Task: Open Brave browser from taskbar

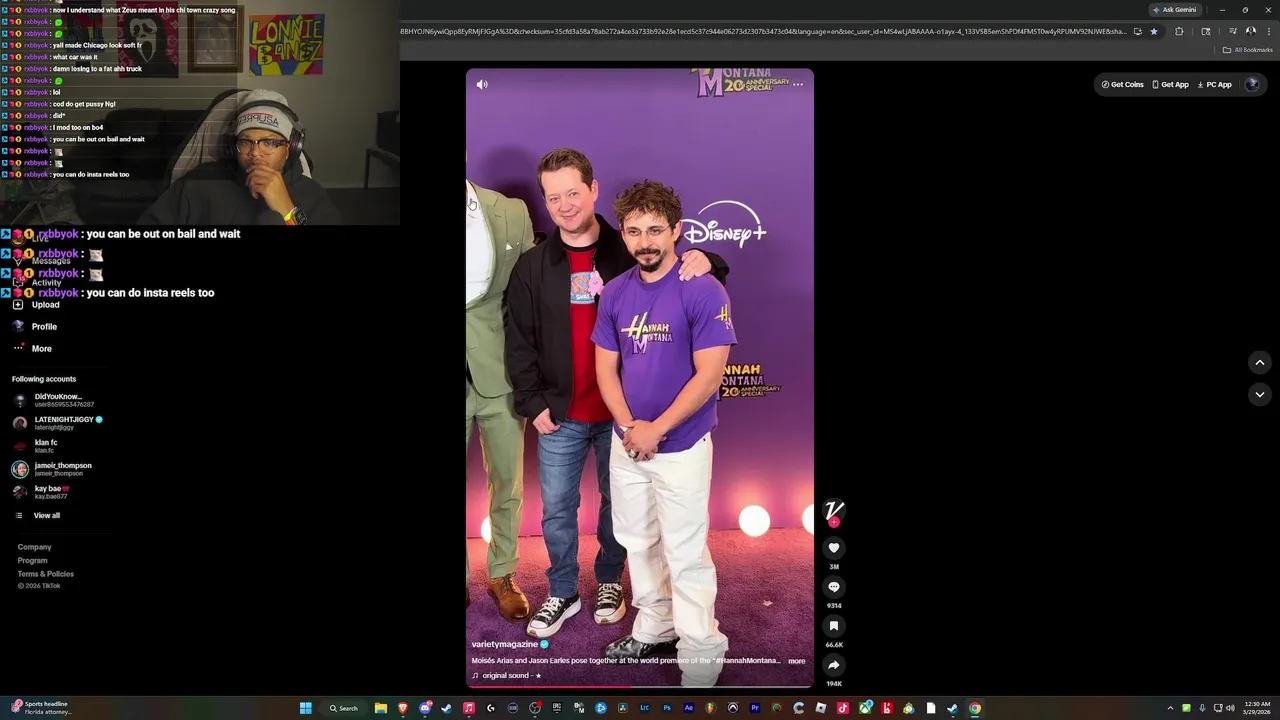Action: point(403,708)
